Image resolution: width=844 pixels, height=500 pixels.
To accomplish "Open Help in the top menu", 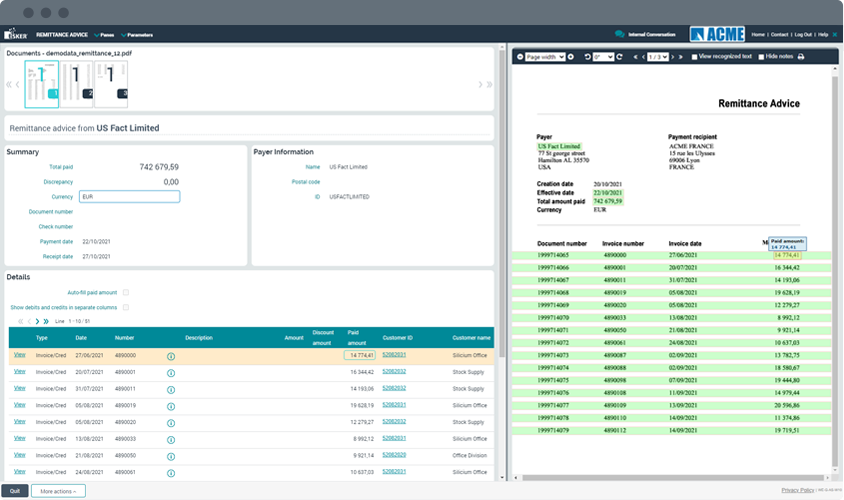I will pyautogui.click(x=823, y=34).
